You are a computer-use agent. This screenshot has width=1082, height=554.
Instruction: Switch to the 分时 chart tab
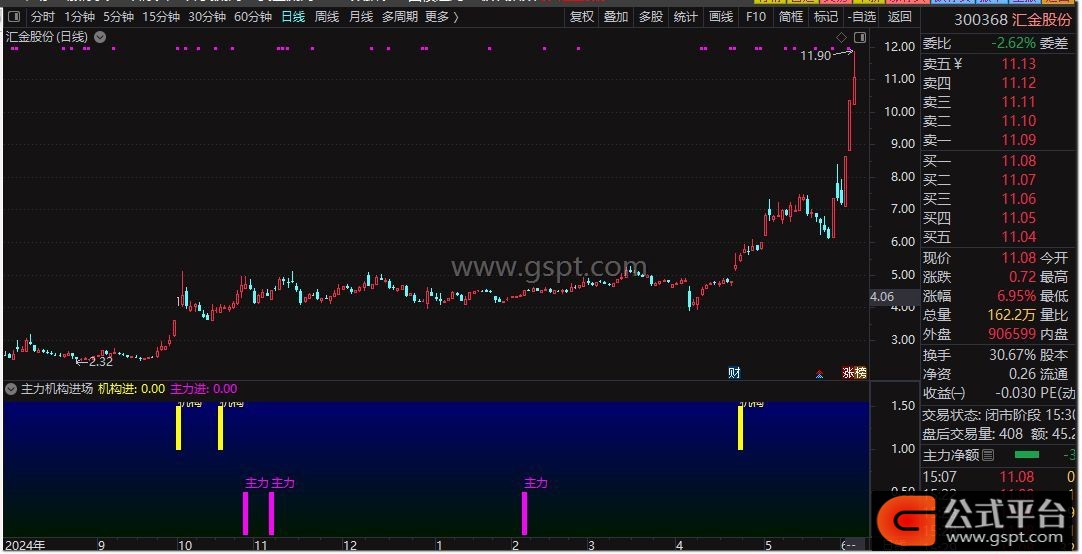(42, 17)
